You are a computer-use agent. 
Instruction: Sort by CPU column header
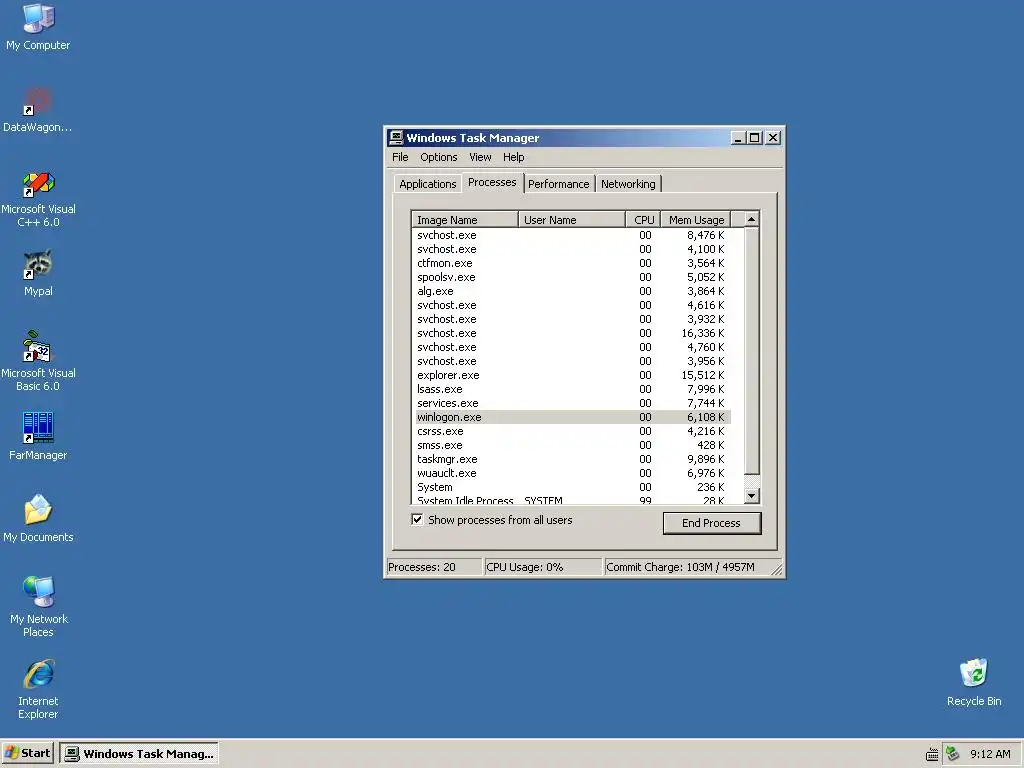(x=643, y=220)
